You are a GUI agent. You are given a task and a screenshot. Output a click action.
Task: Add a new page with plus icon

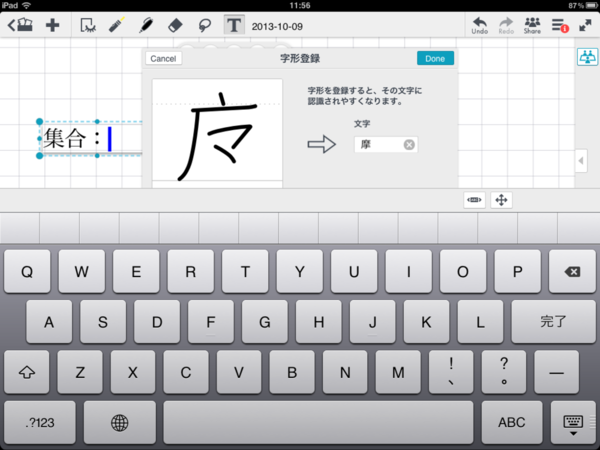pos(52,25)
